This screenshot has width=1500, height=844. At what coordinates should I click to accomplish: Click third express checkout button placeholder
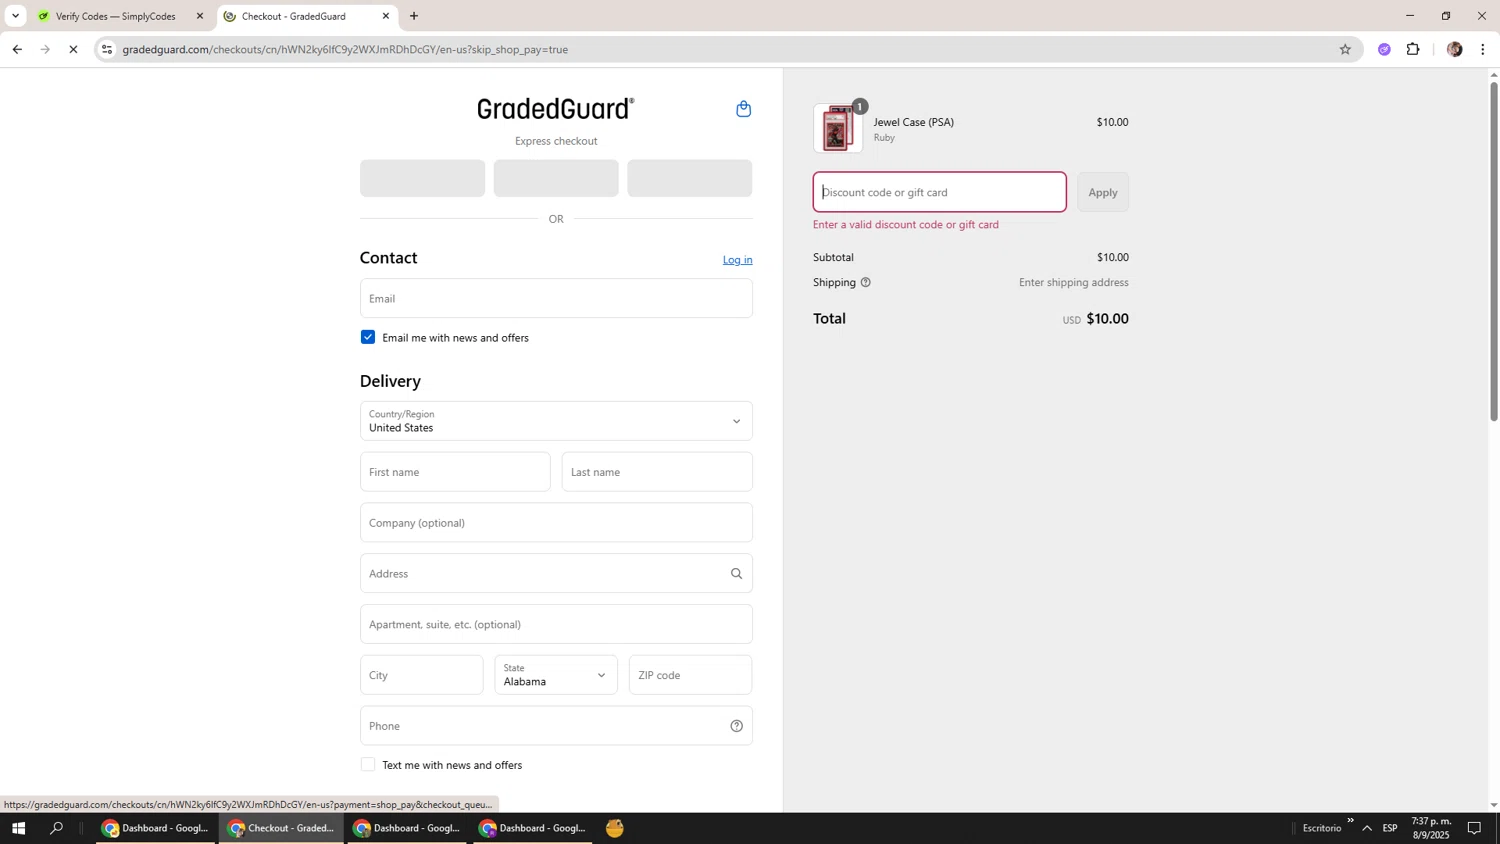pos(689,178)
